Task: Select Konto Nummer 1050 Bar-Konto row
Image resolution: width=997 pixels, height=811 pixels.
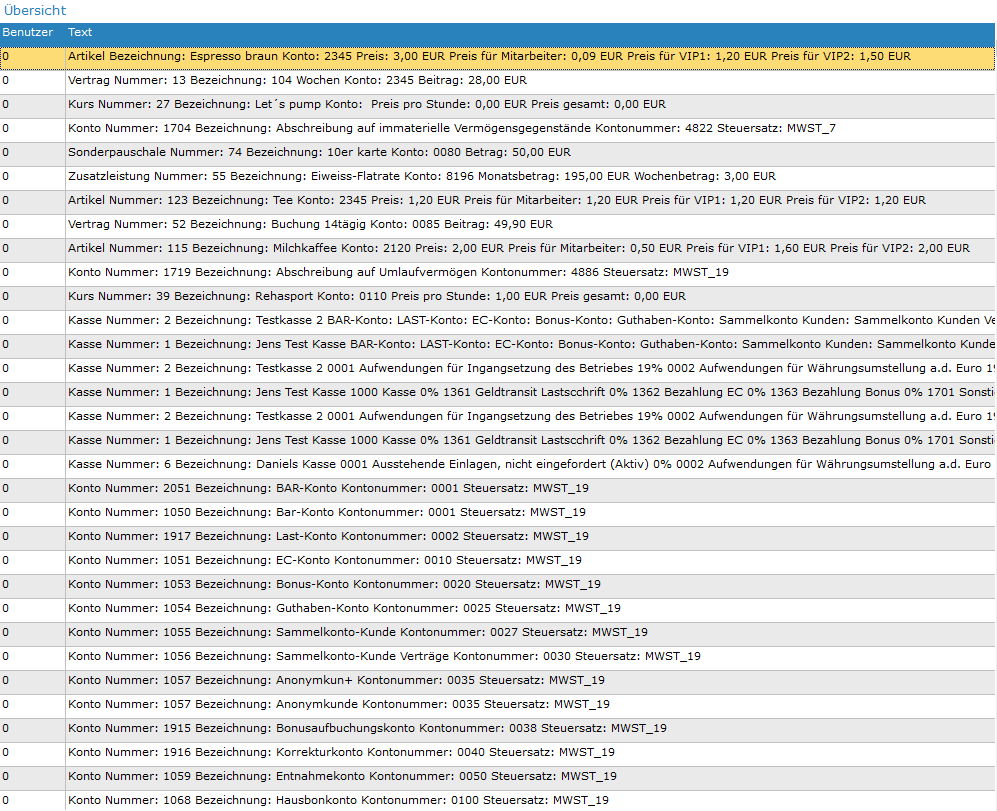Action: [497, 513]
